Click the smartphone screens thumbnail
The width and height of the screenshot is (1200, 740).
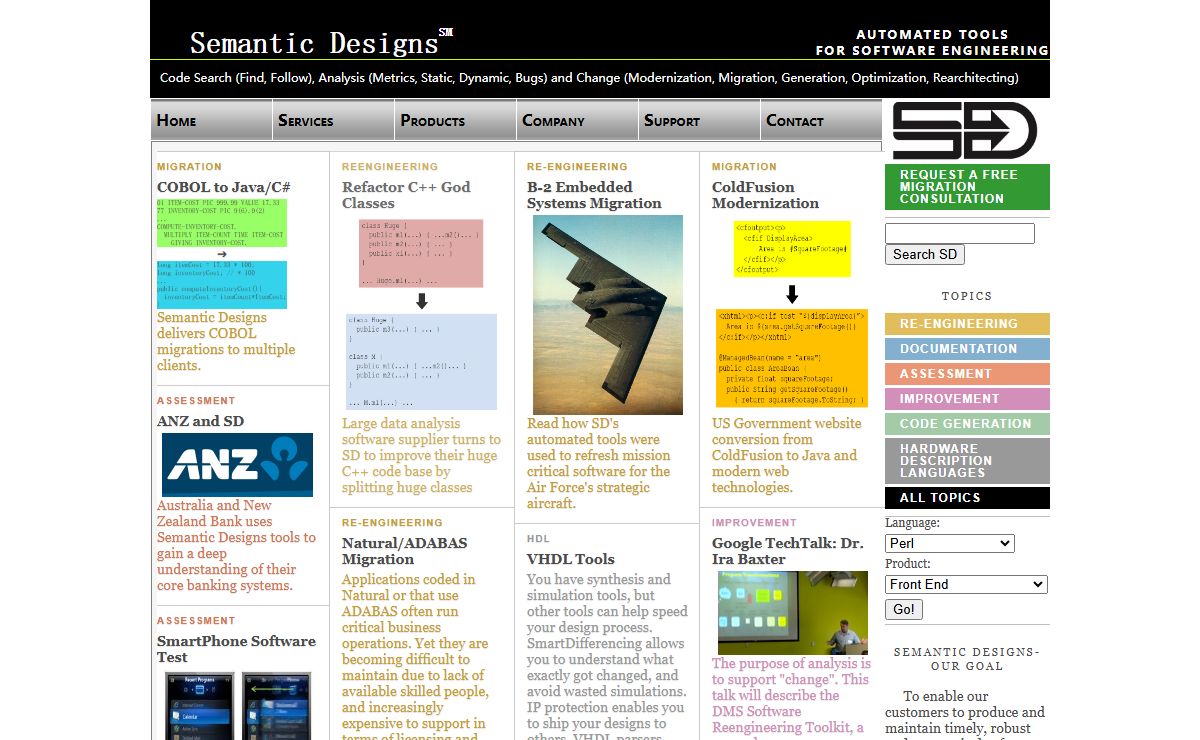237,706
